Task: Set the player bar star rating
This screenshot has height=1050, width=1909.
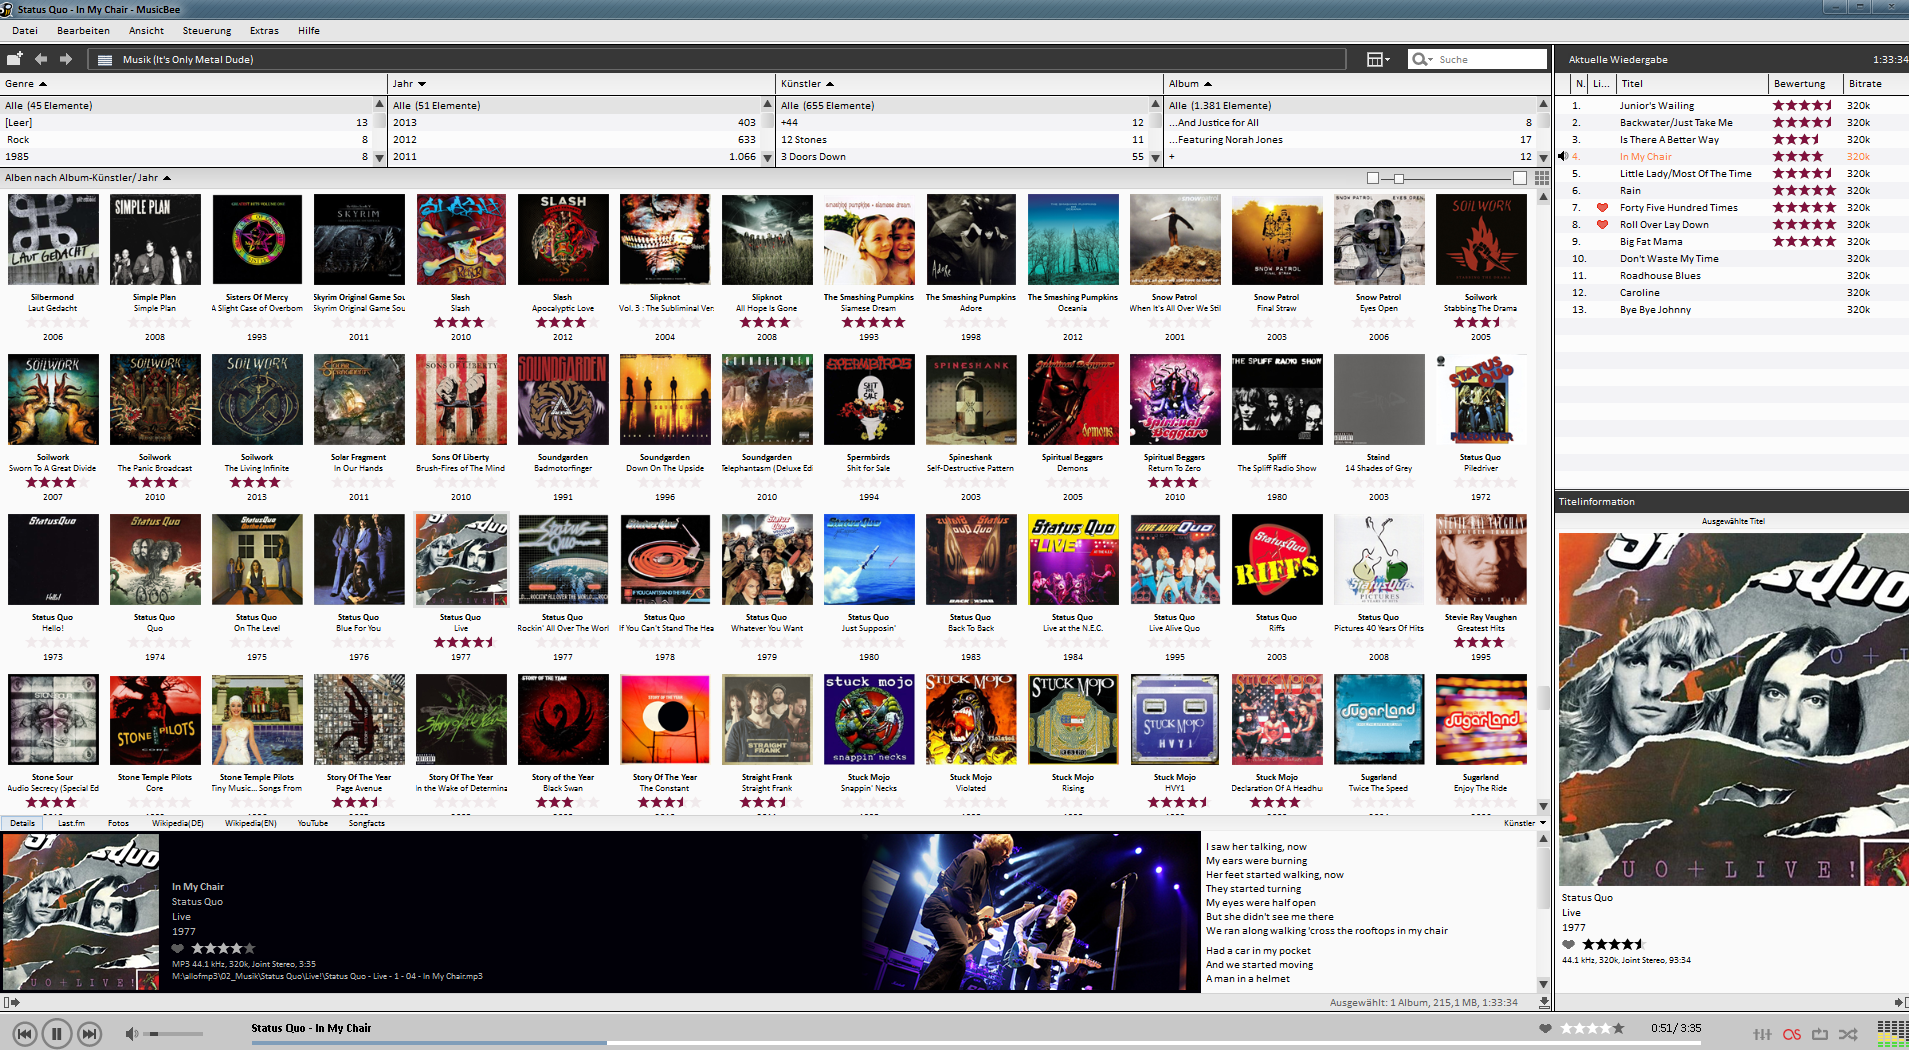Action: coord(1592,1028)
